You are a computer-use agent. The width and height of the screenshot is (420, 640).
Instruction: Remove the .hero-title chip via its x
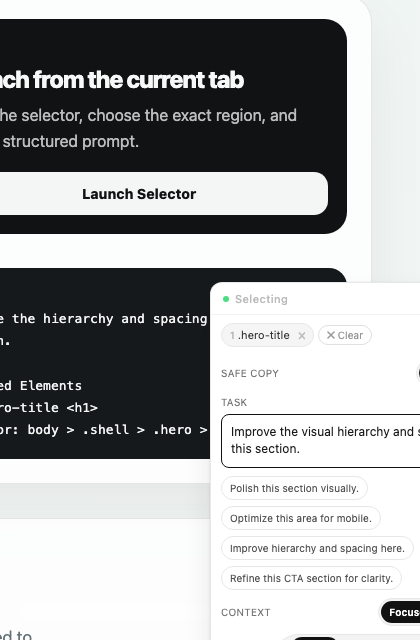(302, 336)
